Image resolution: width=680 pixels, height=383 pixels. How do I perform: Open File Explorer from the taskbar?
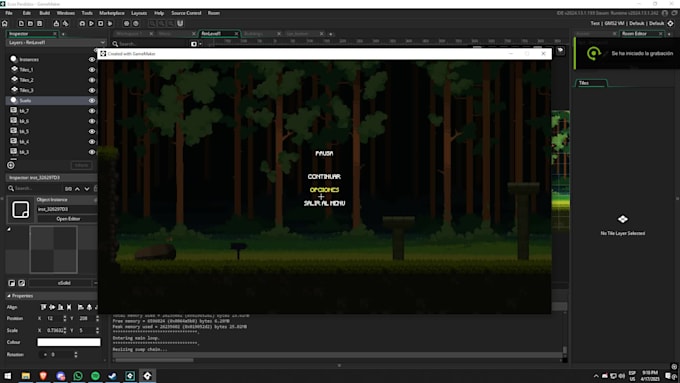point(26,376)
